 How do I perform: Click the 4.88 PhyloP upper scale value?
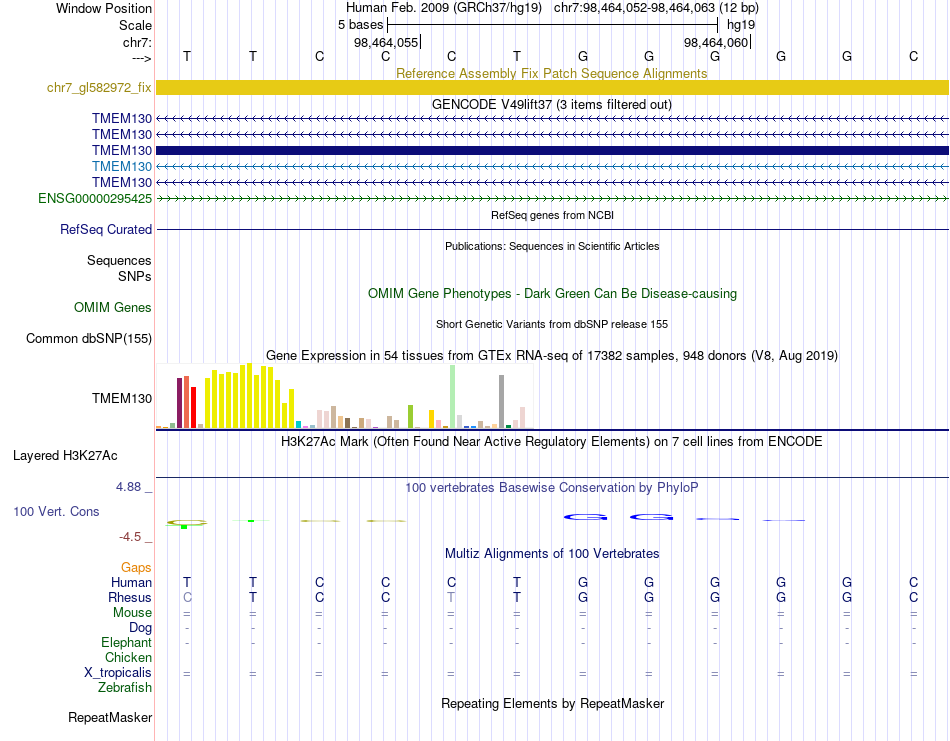coord(128,487)
